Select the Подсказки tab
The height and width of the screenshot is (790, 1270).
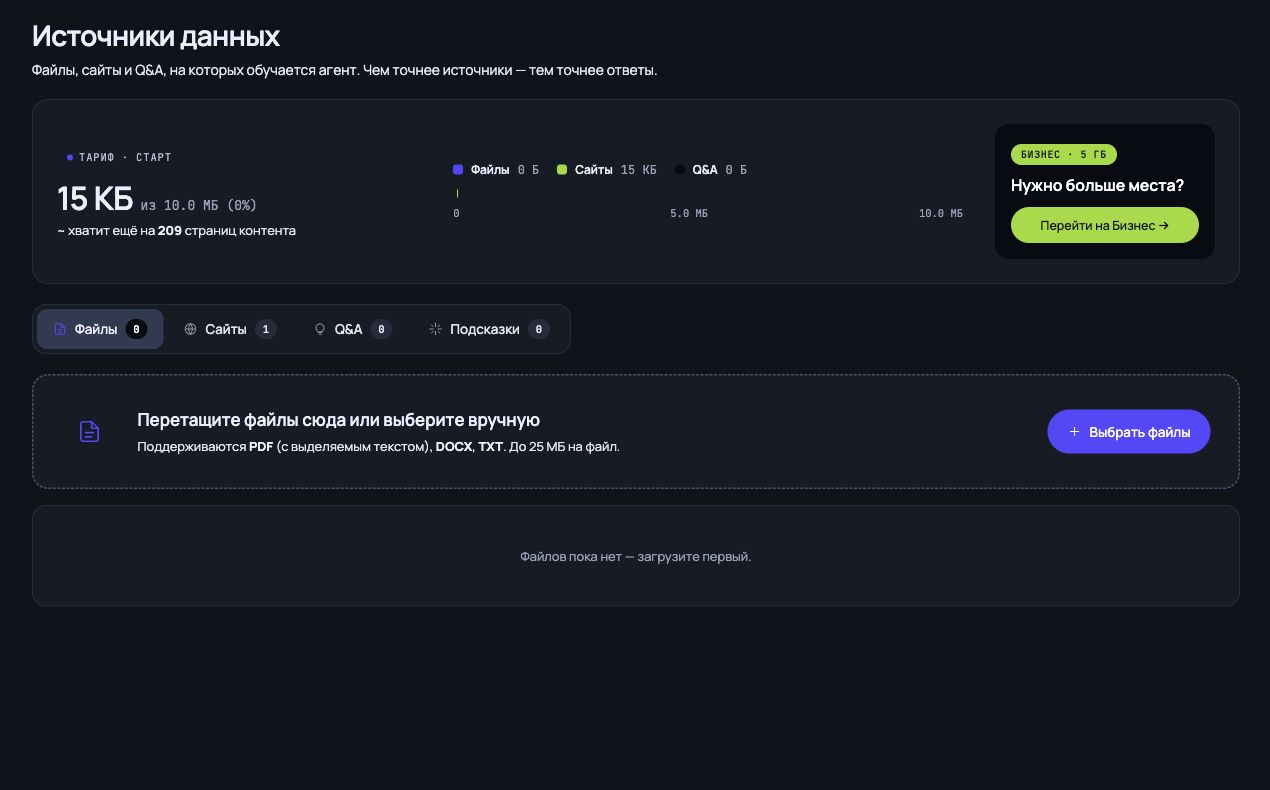click(489, 329)
